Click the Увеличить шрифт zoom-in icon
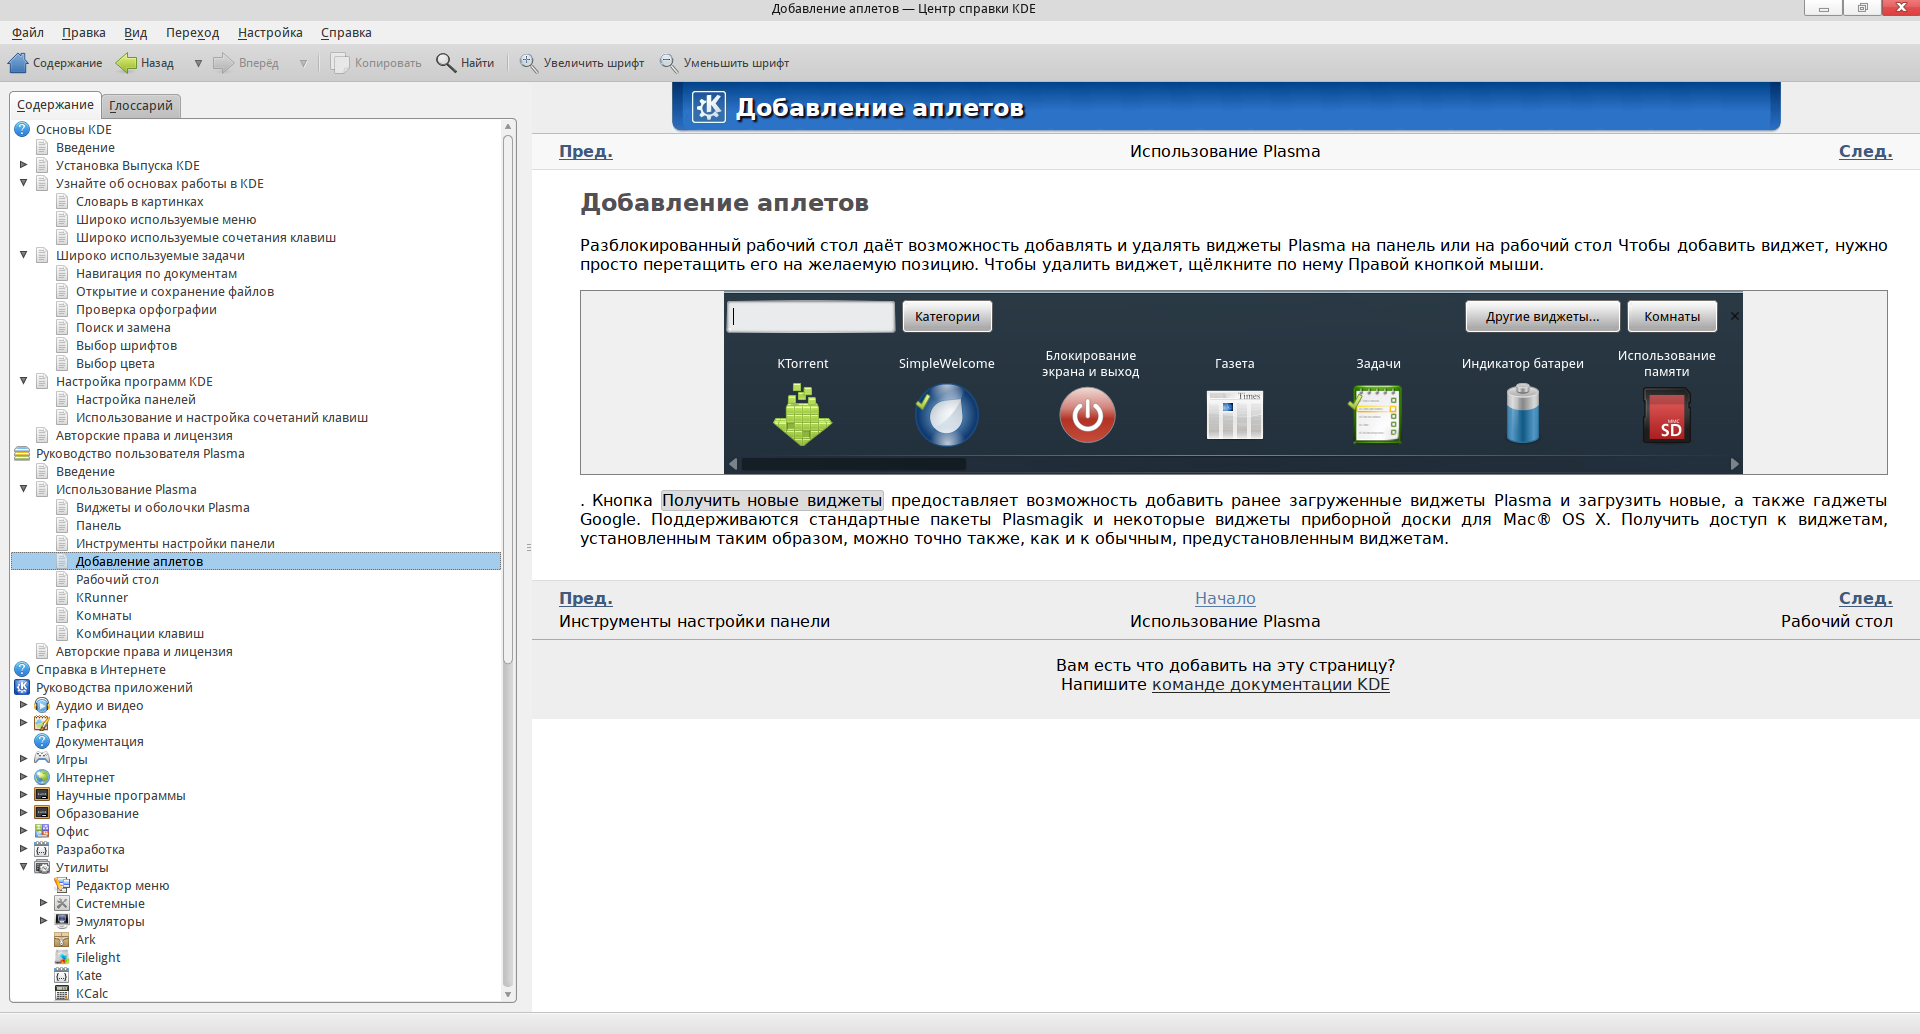Image resolution: width=1920 pixels, height=1034 pixels. click(x=529, y=63)
